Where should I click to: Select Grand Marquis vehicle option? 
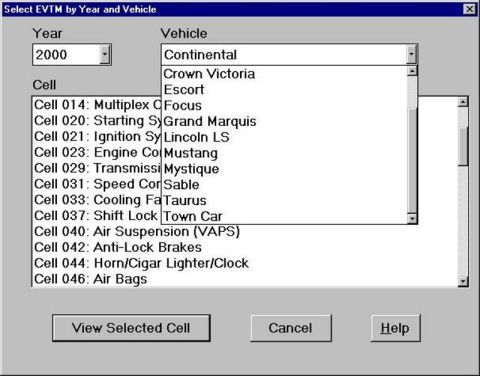pyautogui.click(x=285, y=121)
